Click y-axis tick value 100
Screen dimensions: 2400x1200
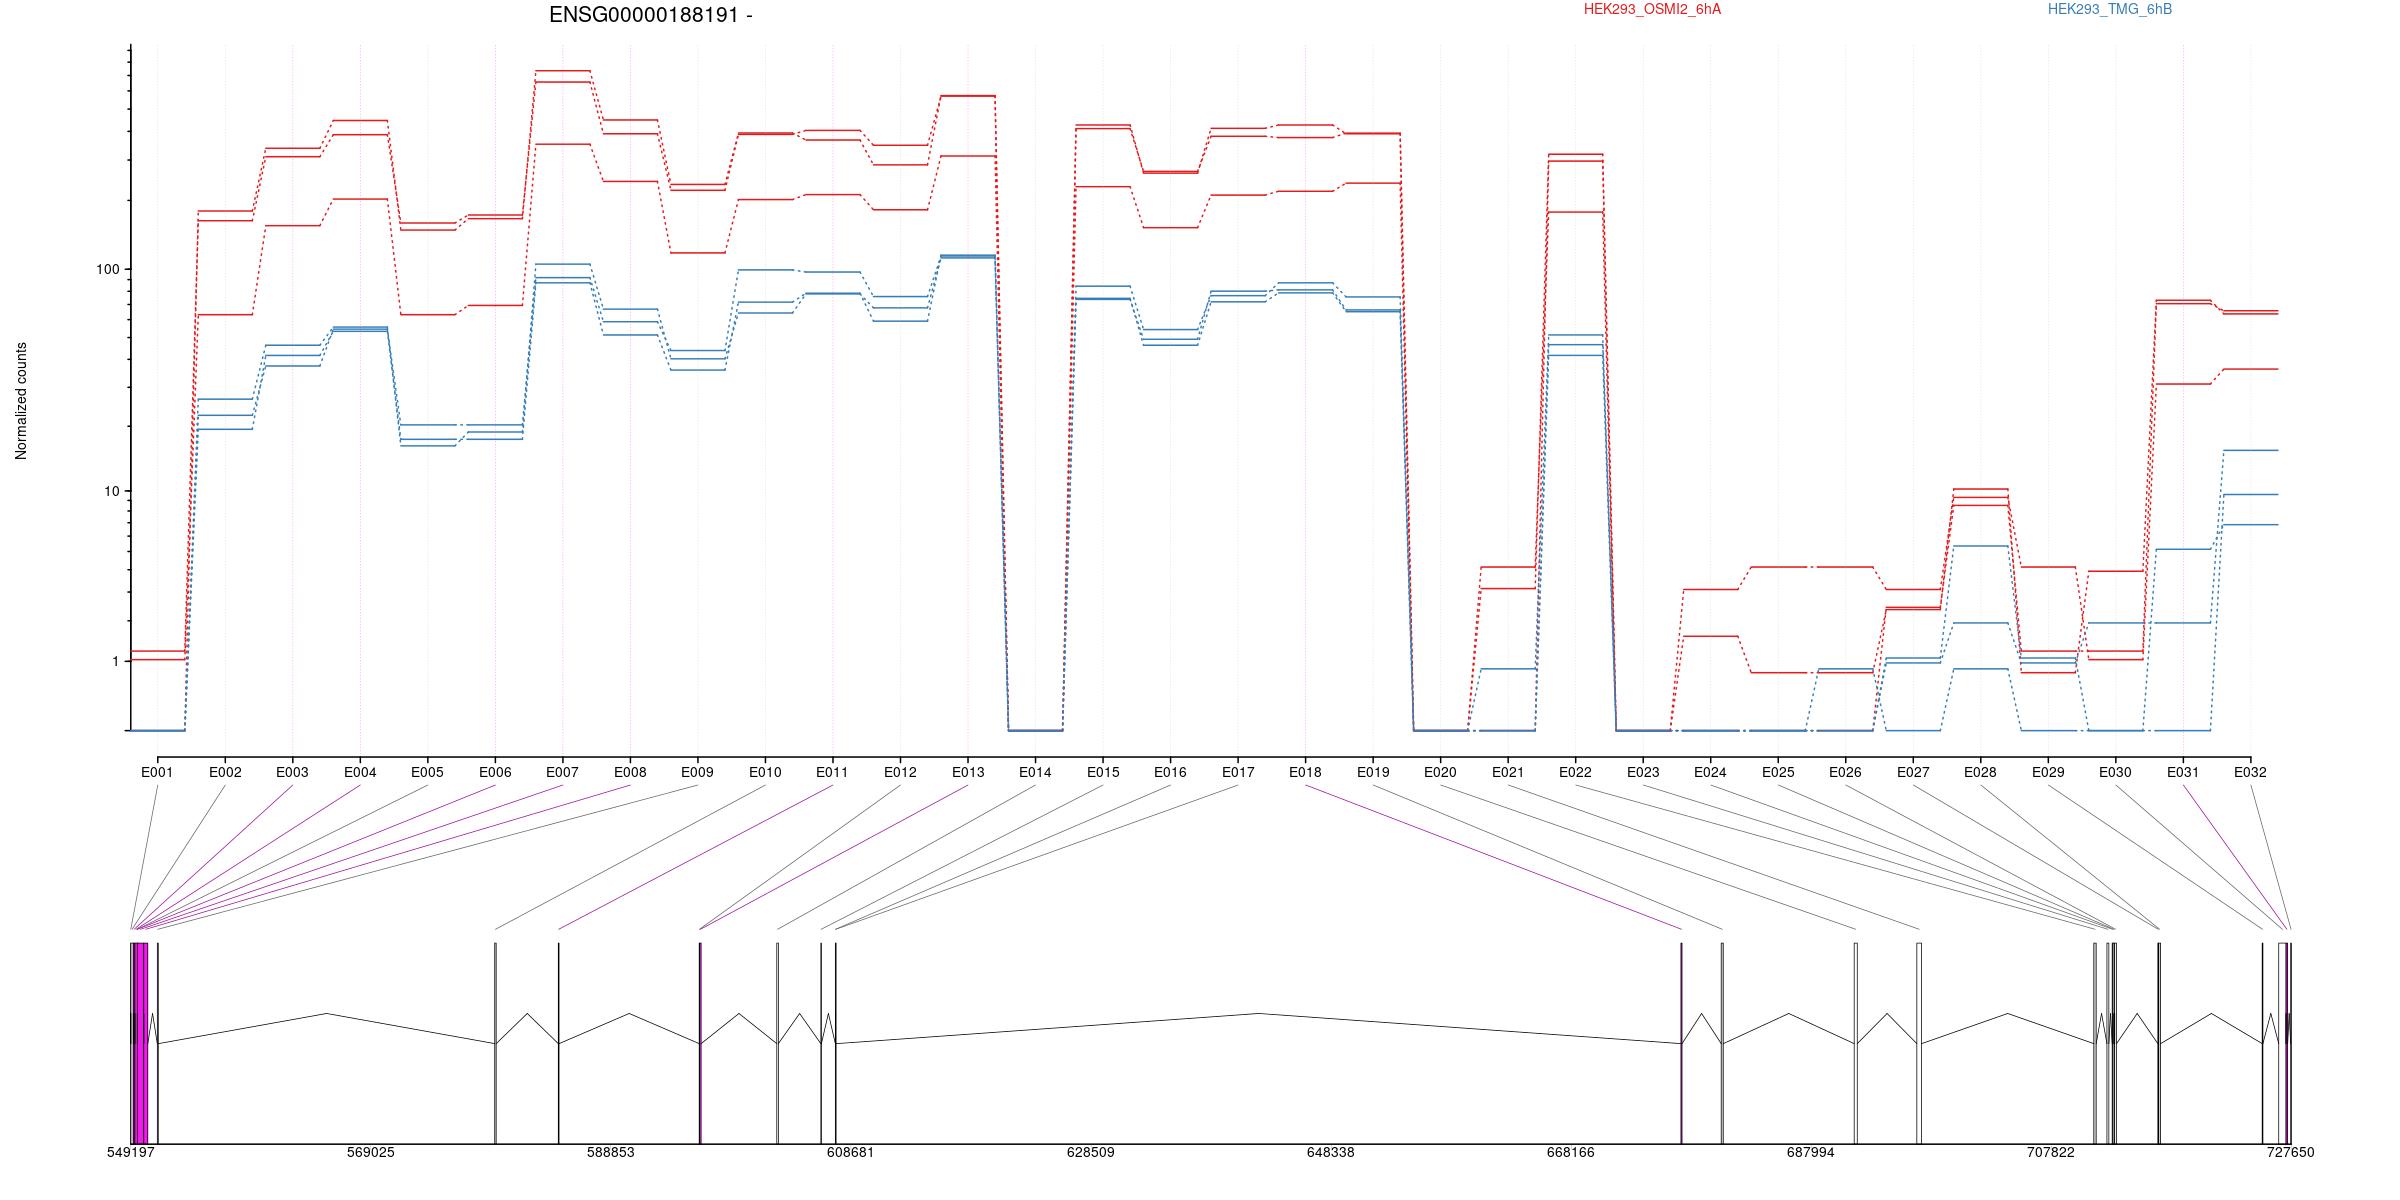point(107,270)
